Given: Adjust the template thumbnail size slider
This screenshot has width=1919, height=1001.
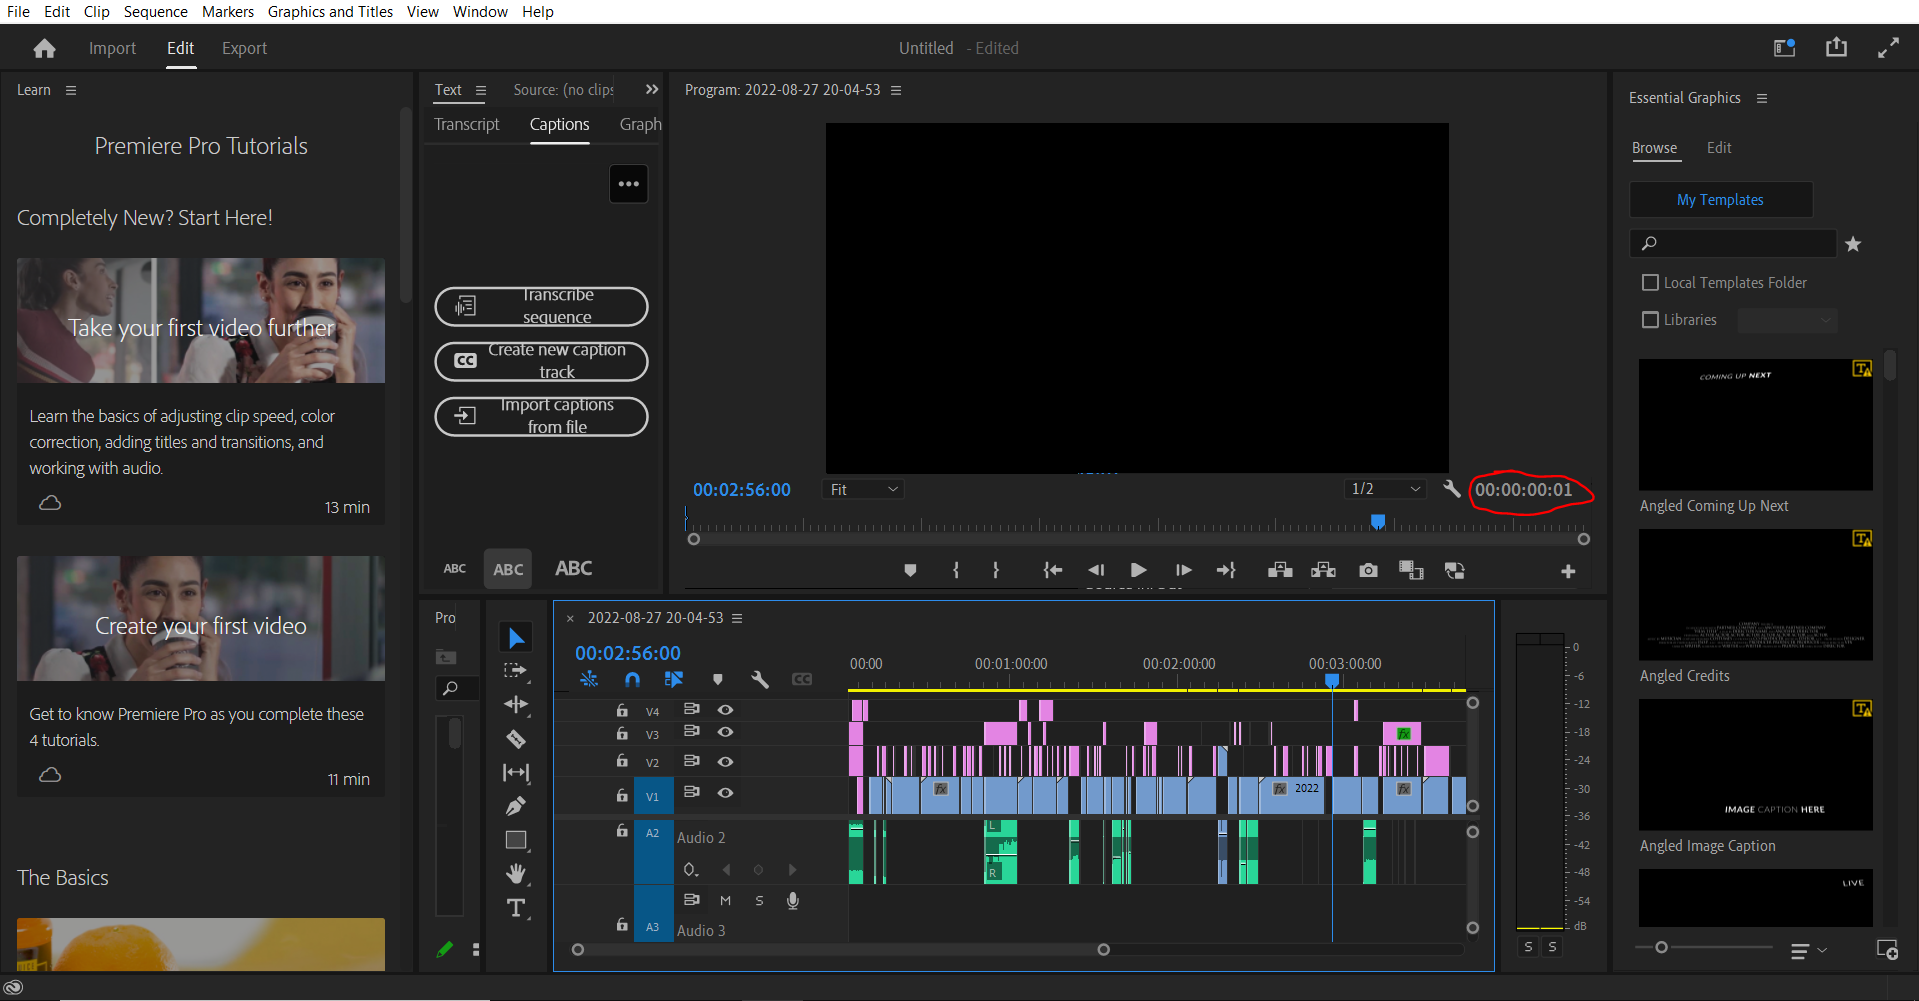Looking at the screenshot, I should coord(1662,947).
